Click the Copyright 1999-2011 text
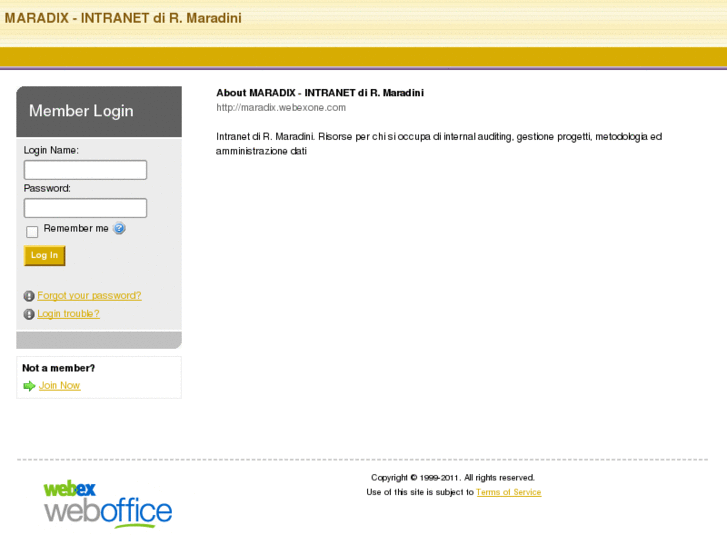The image size is (727, 545). (x=453, y=478)
